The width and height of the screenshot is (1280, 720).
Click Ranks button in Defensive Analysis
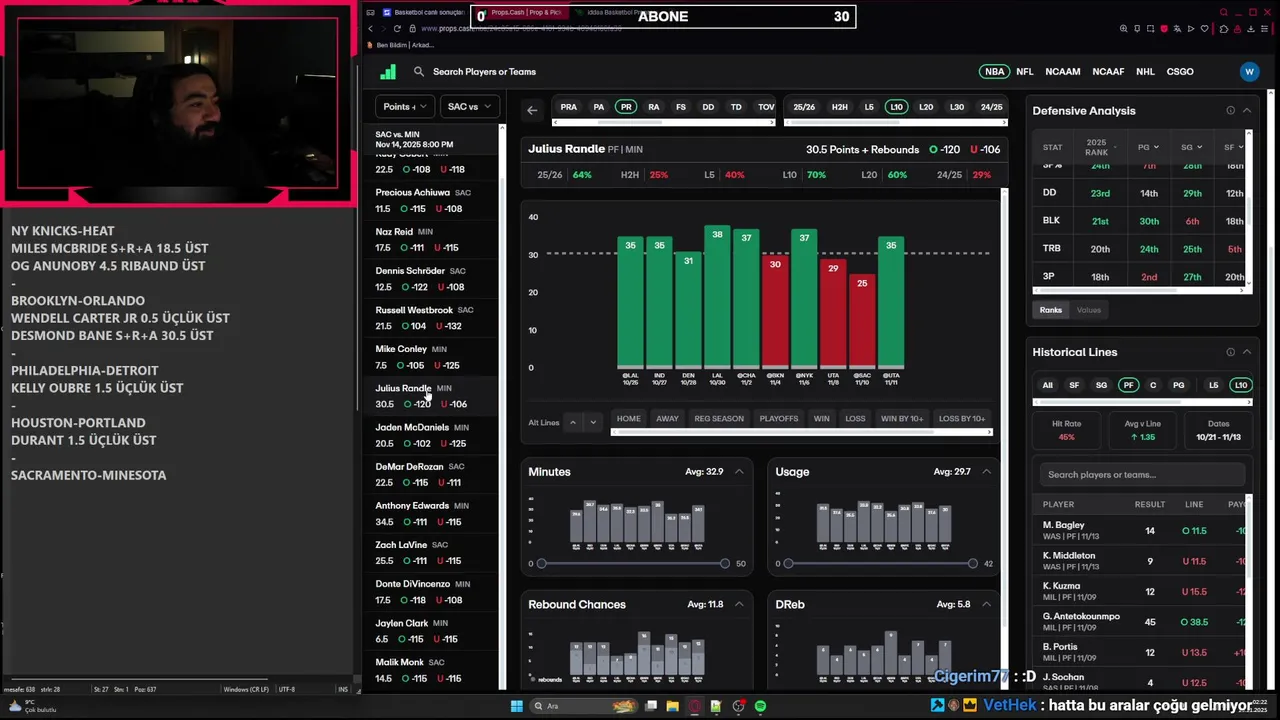(1050, 310)
